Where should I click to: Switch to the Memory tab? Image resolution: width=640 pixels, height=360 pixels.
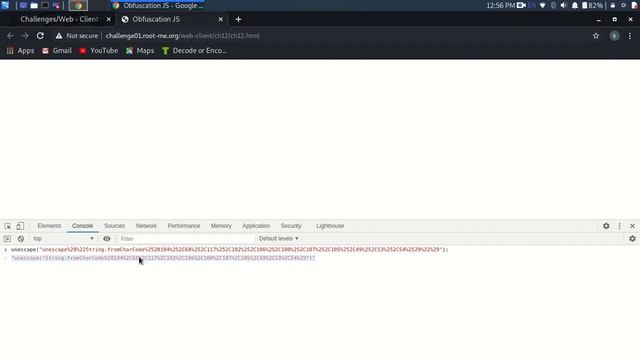pos(221,226)
